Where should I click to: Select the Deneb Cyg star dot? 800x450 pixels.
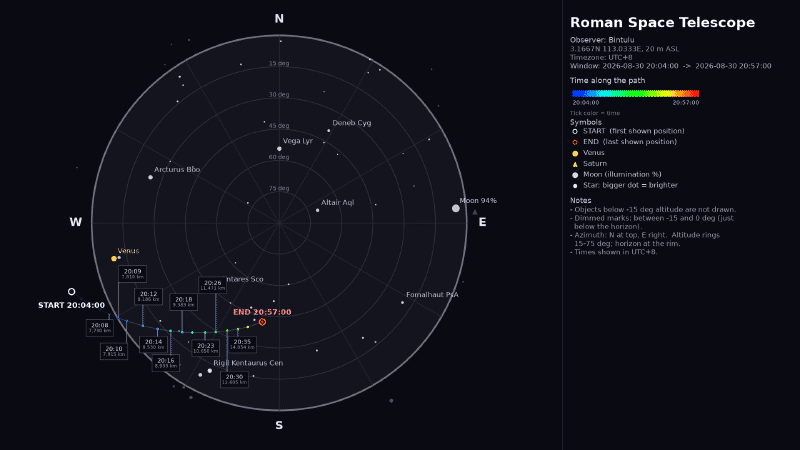pyautogui.click(x=329, y=131)
